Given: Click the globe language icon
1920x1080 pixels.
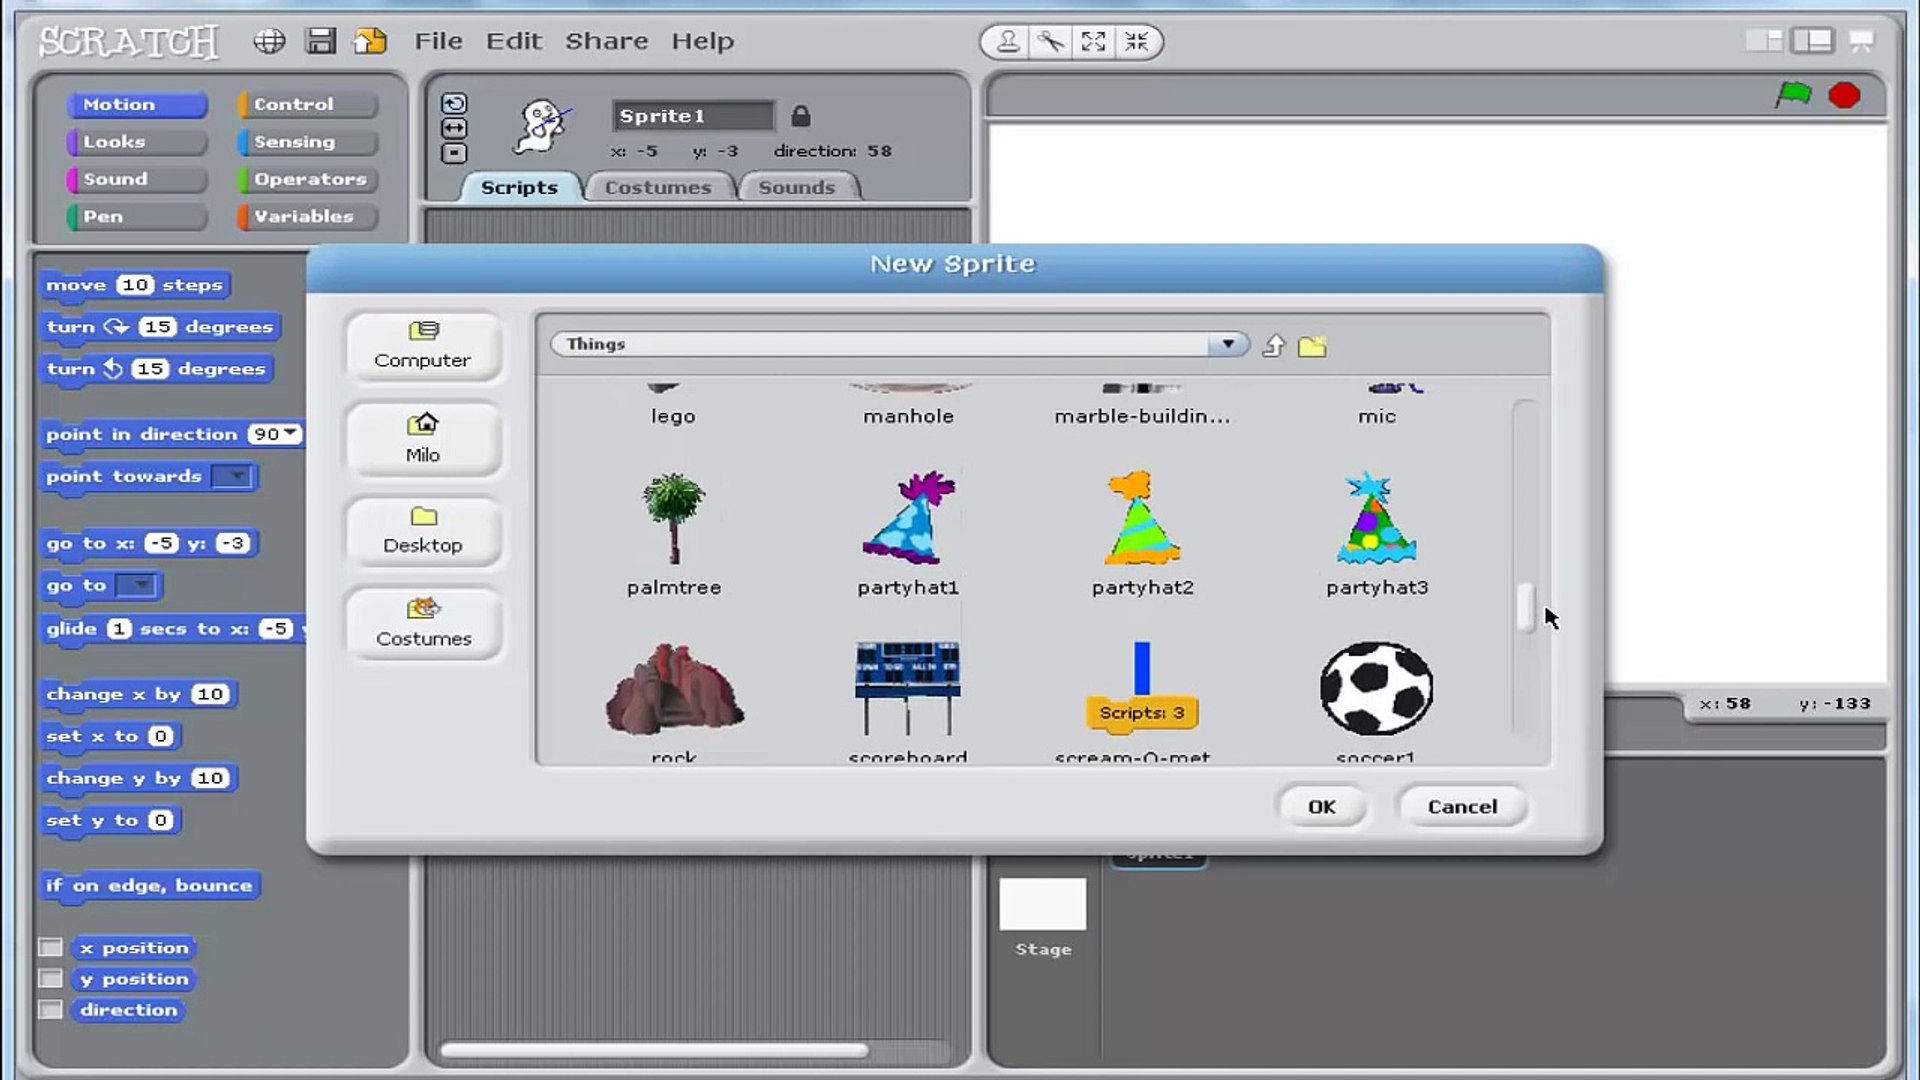Looking at the screenshot, I should 269,41.
